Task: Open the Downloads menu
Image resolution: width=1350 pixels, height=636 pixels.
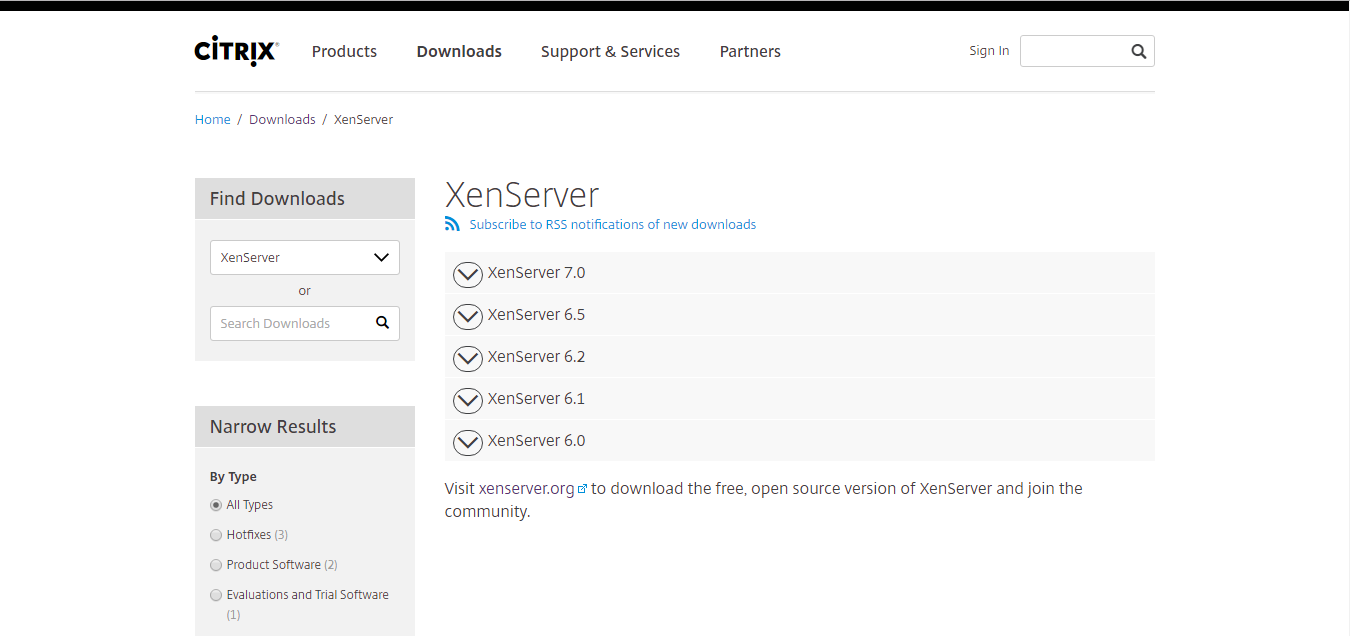Action: click(459, 51)
